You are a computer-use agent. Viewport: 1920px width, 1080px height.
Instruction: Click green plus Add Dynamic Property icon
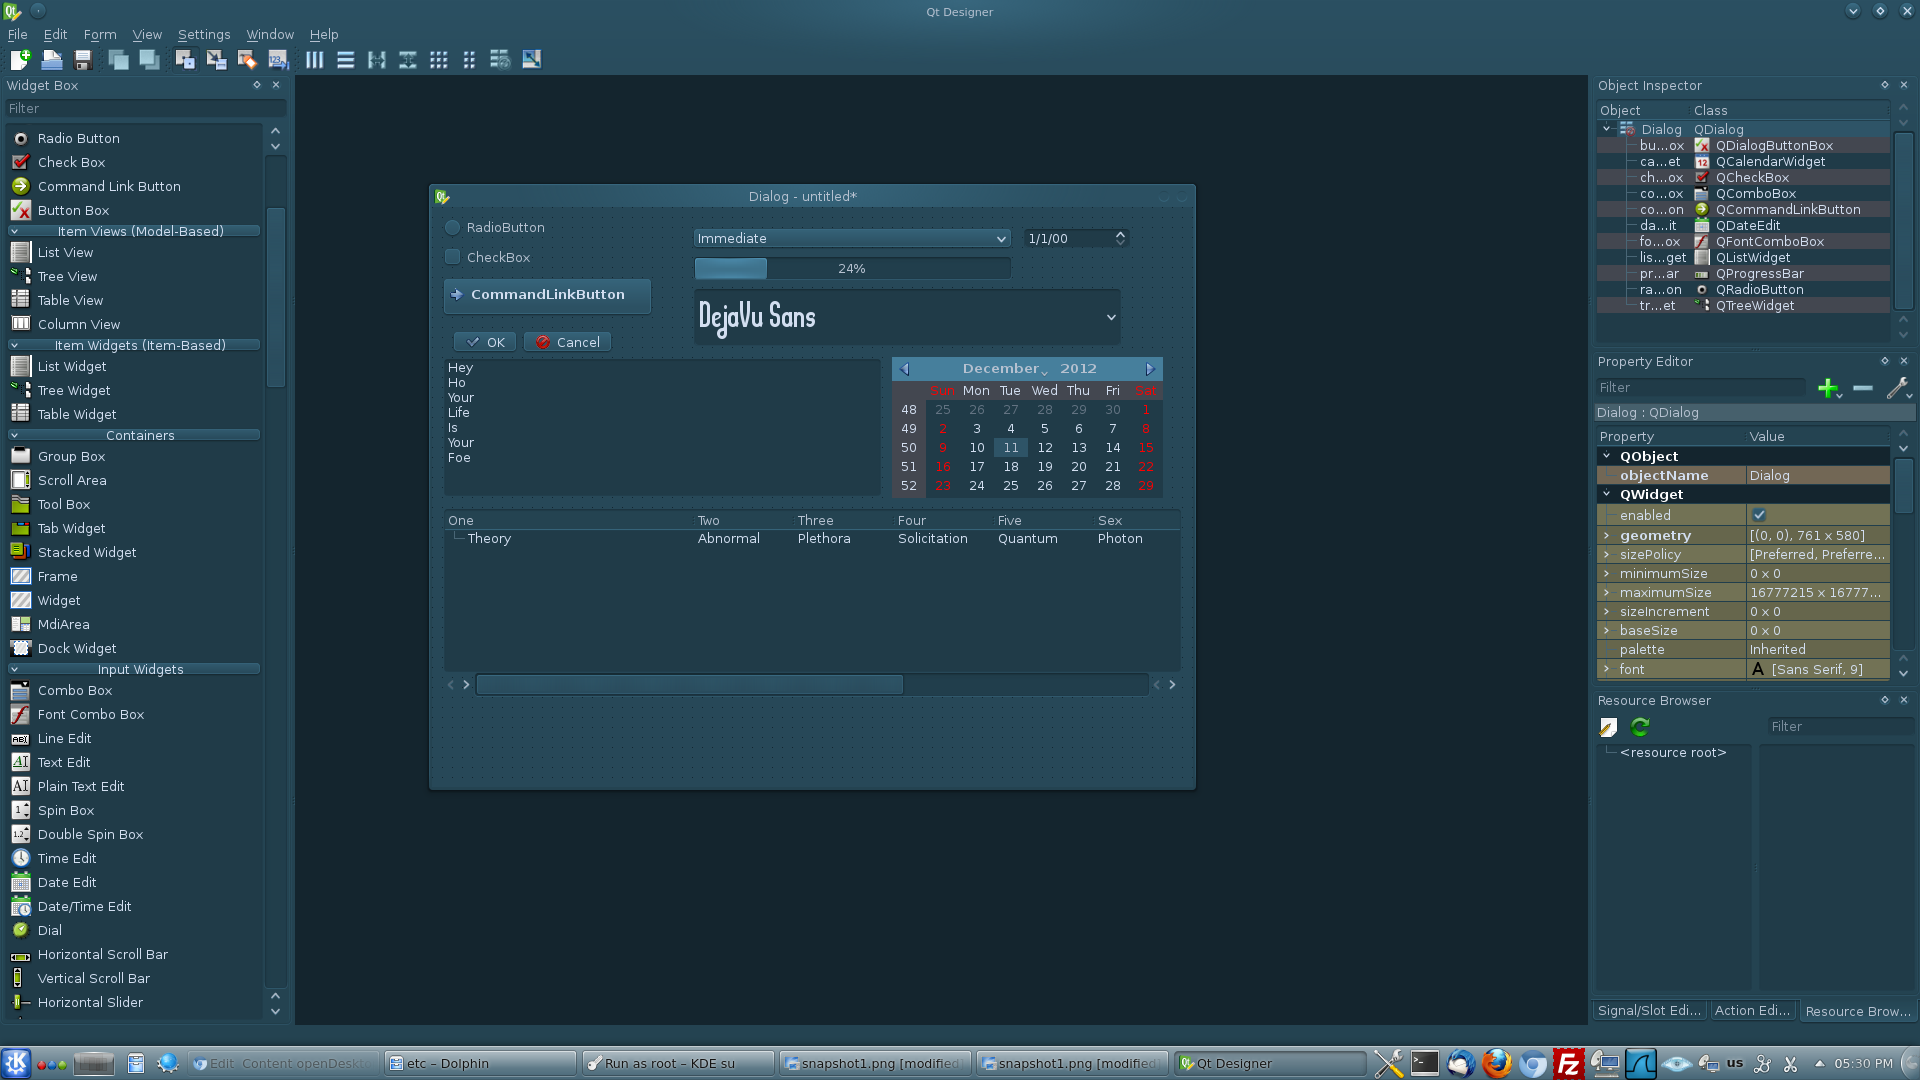pyautogui.click(x=1830, y=388)
